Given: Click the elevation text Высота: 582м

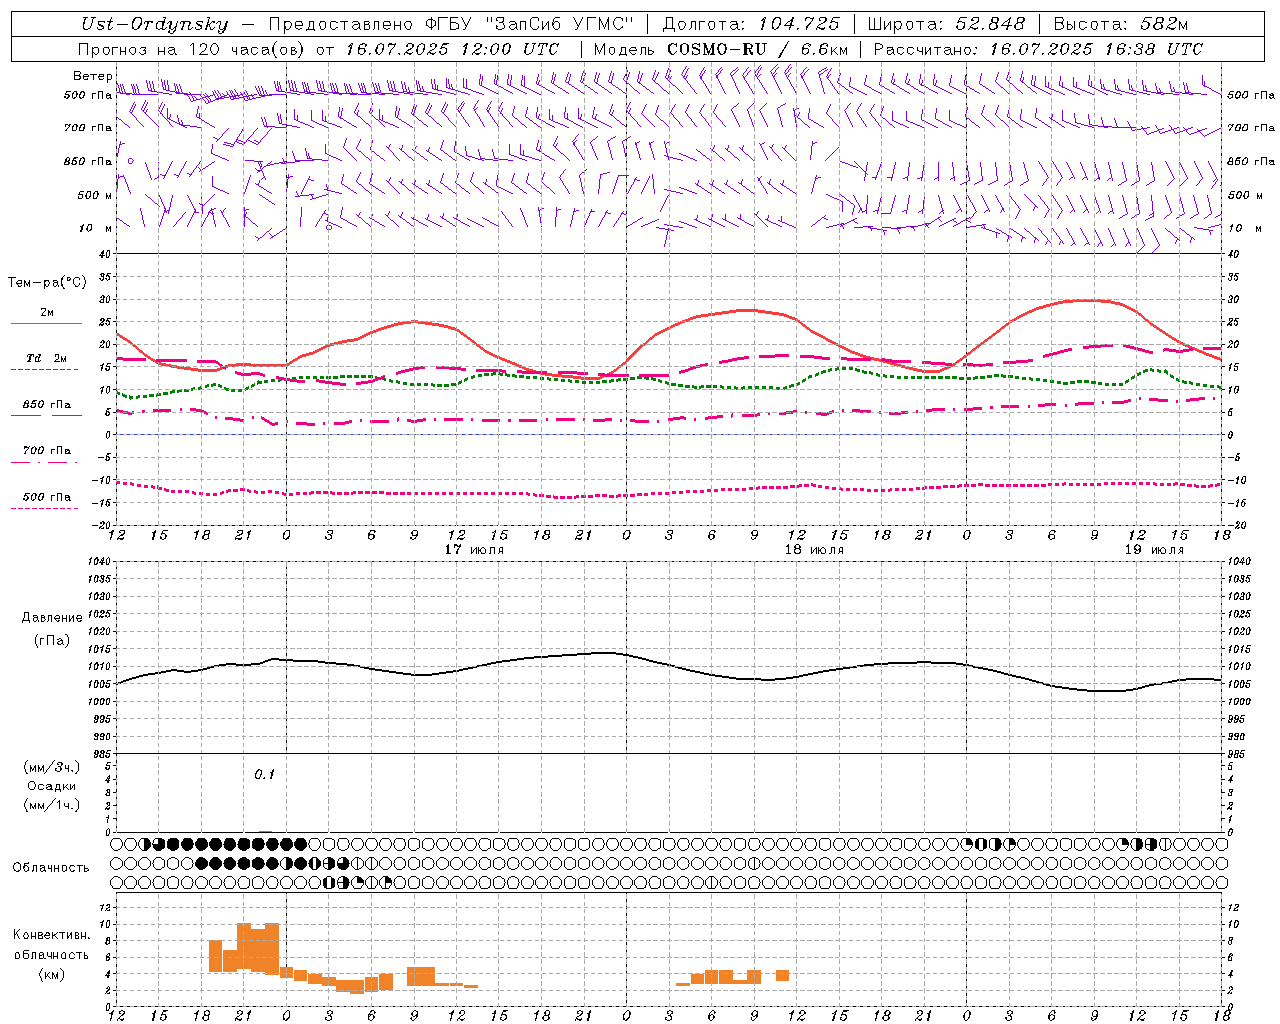Looking at the screenshot, I should 1121,24.
